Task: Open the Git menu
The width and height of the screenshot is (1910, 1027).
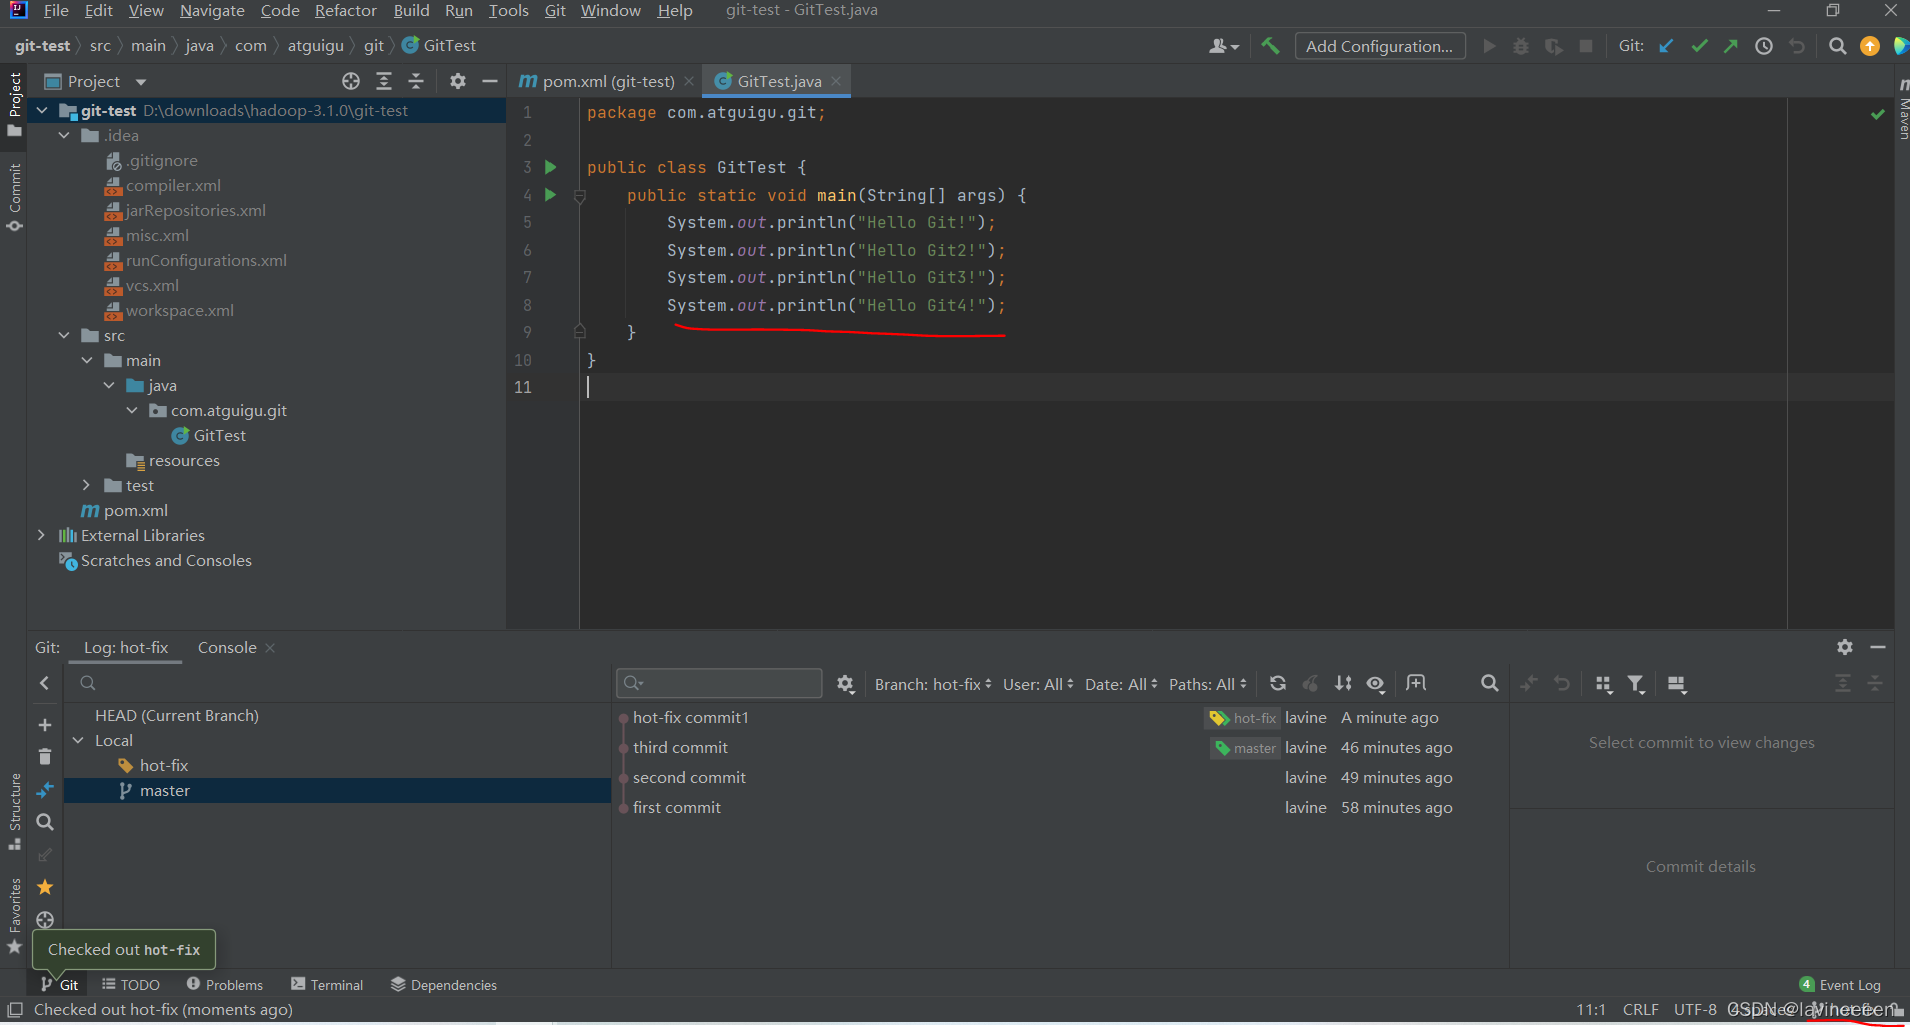Action: (555, 11)
